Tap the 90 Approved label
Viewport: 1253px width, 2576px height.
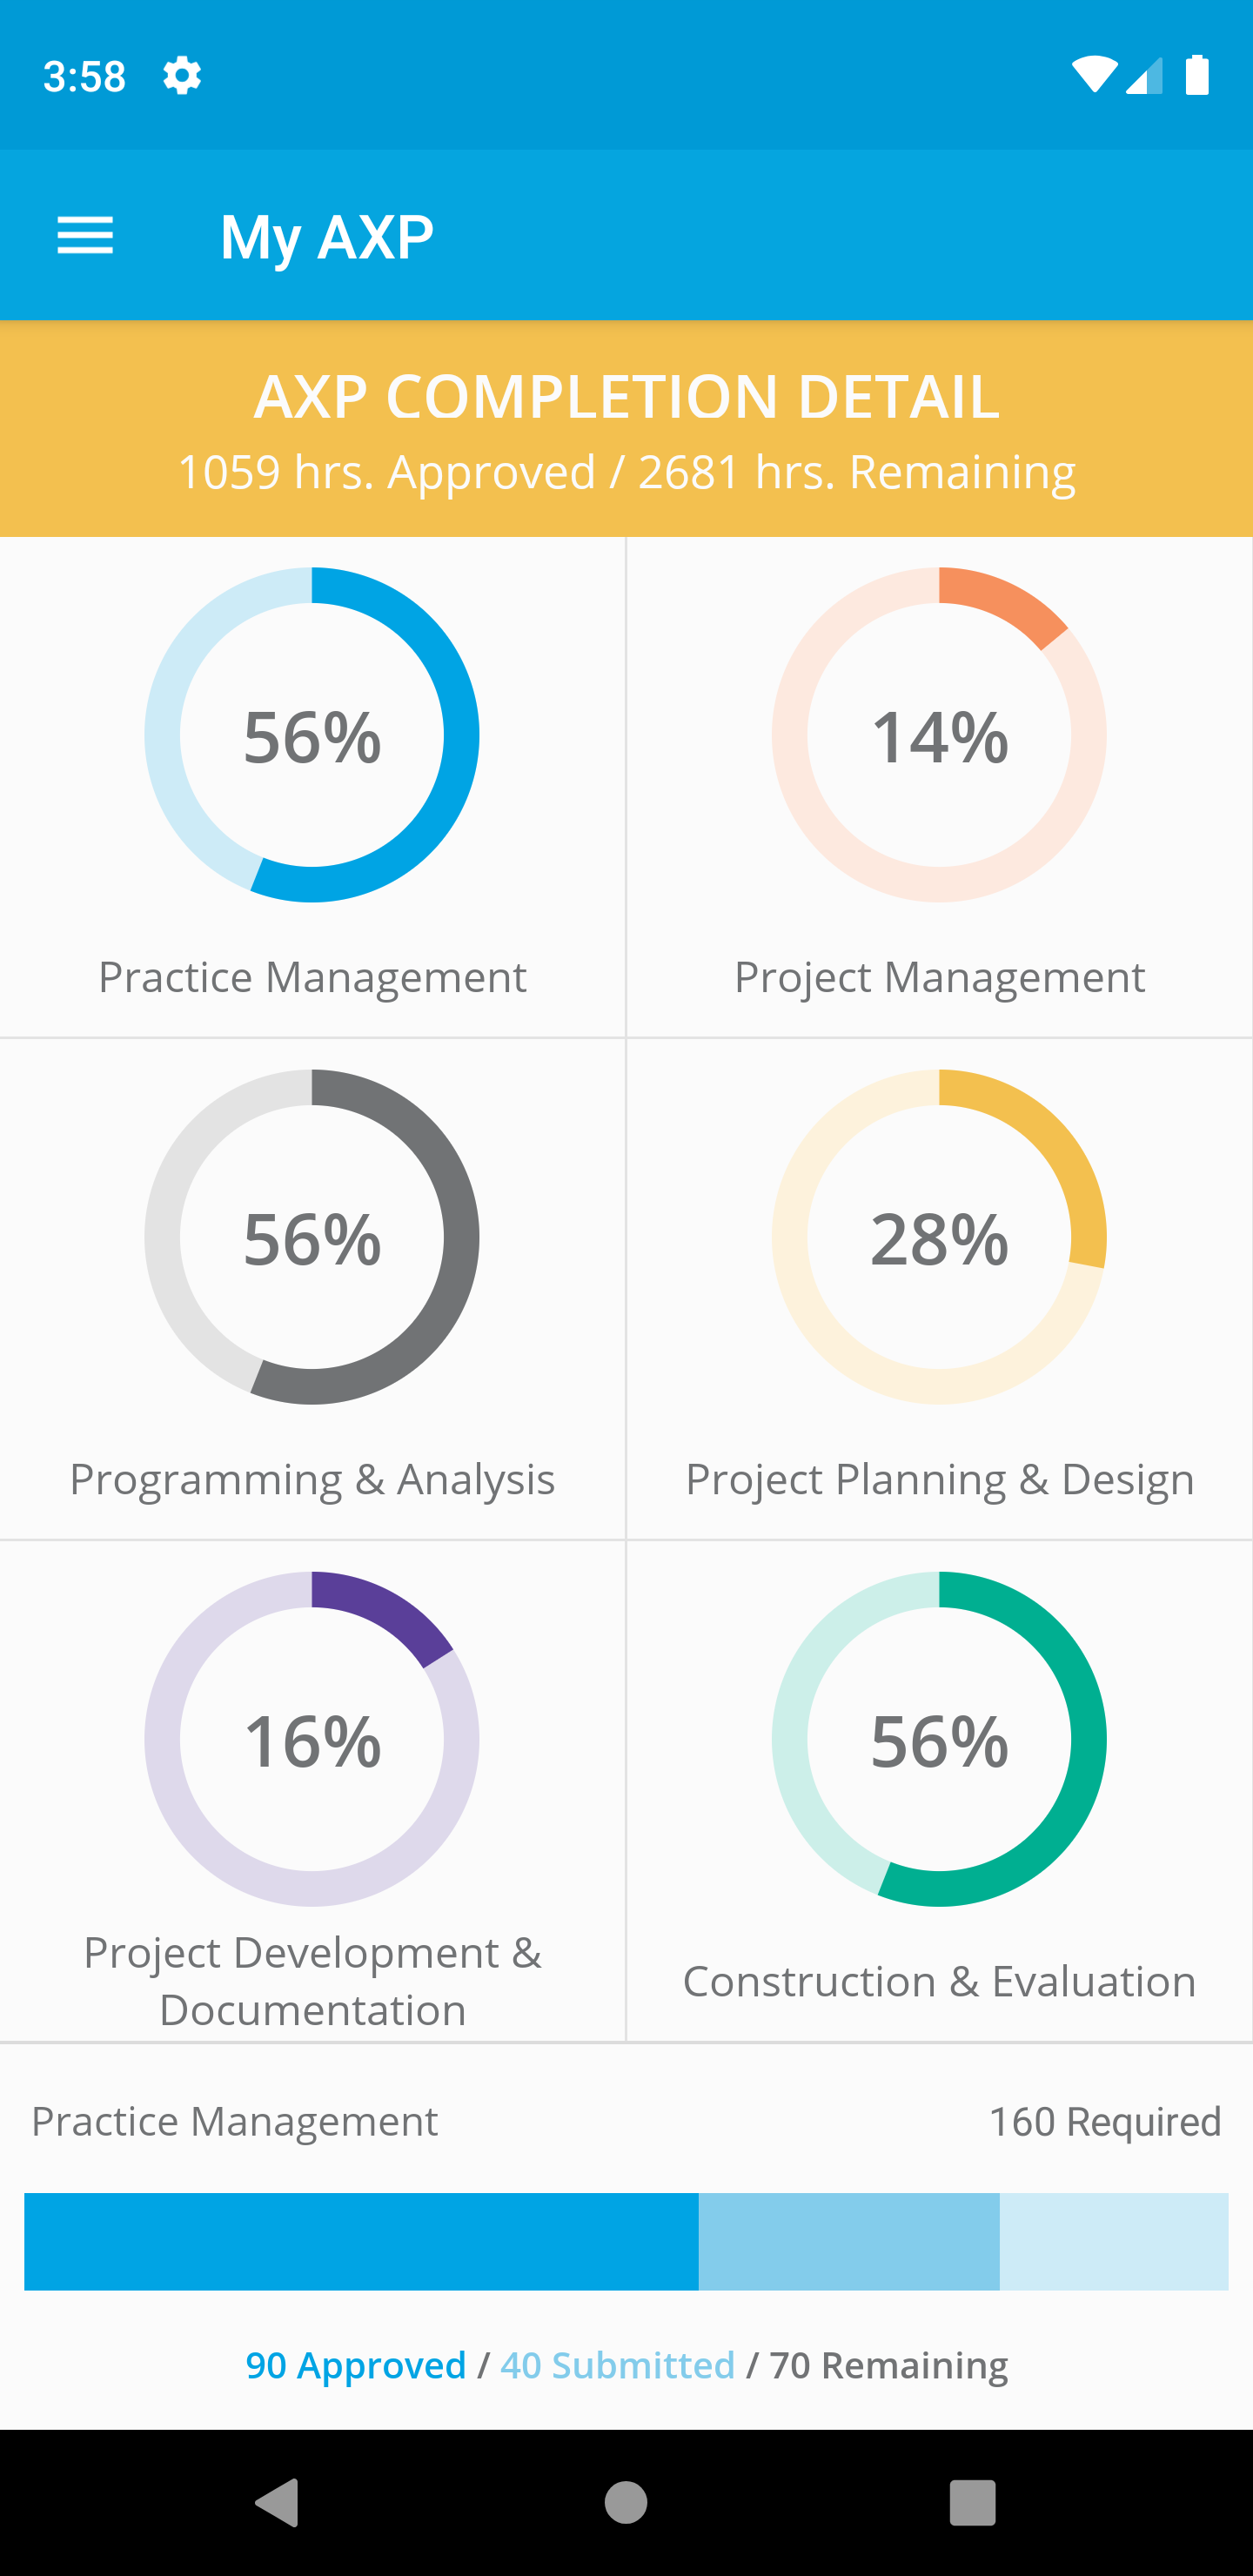[356, 2365]
